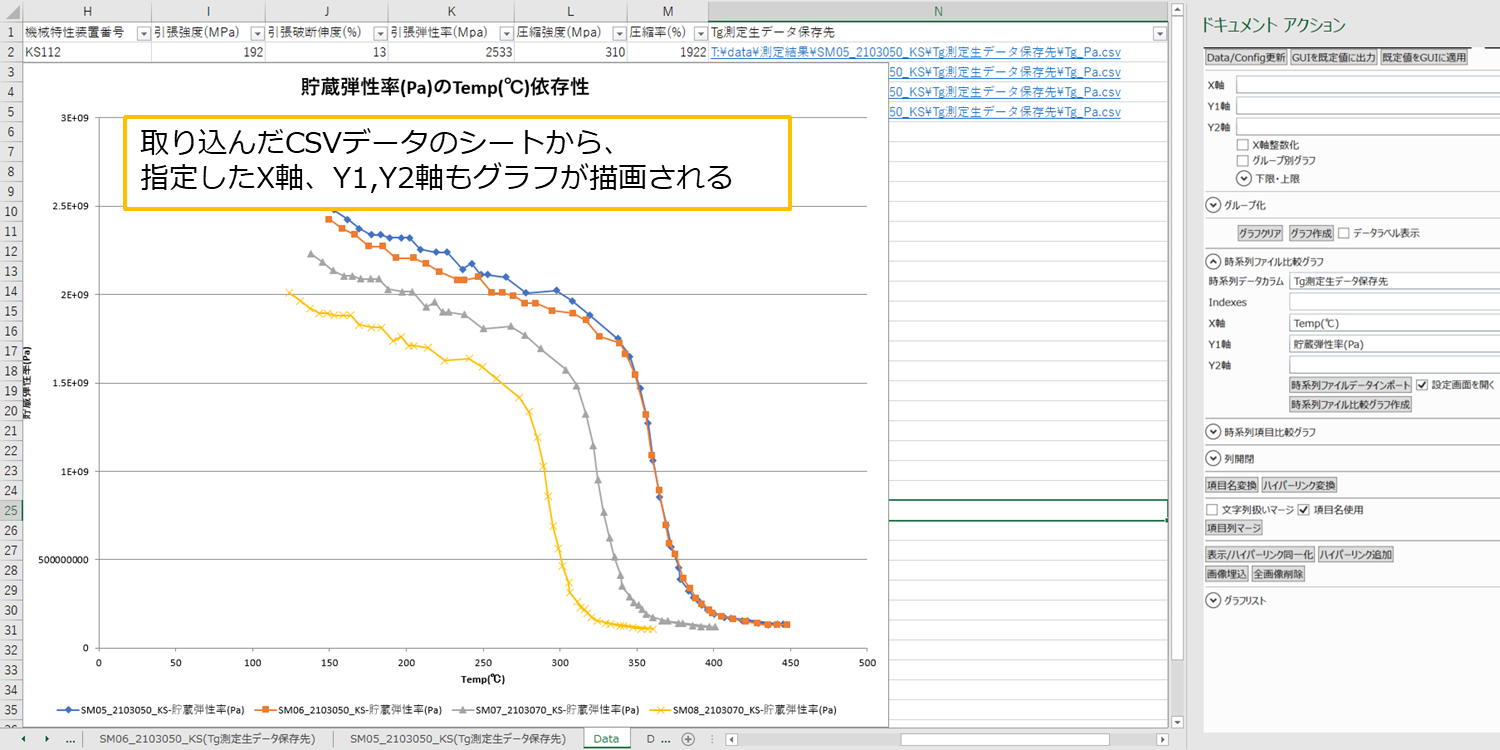Click the GUIを既定値に出力 button

pyautogui.click(x=1333, y=57)
